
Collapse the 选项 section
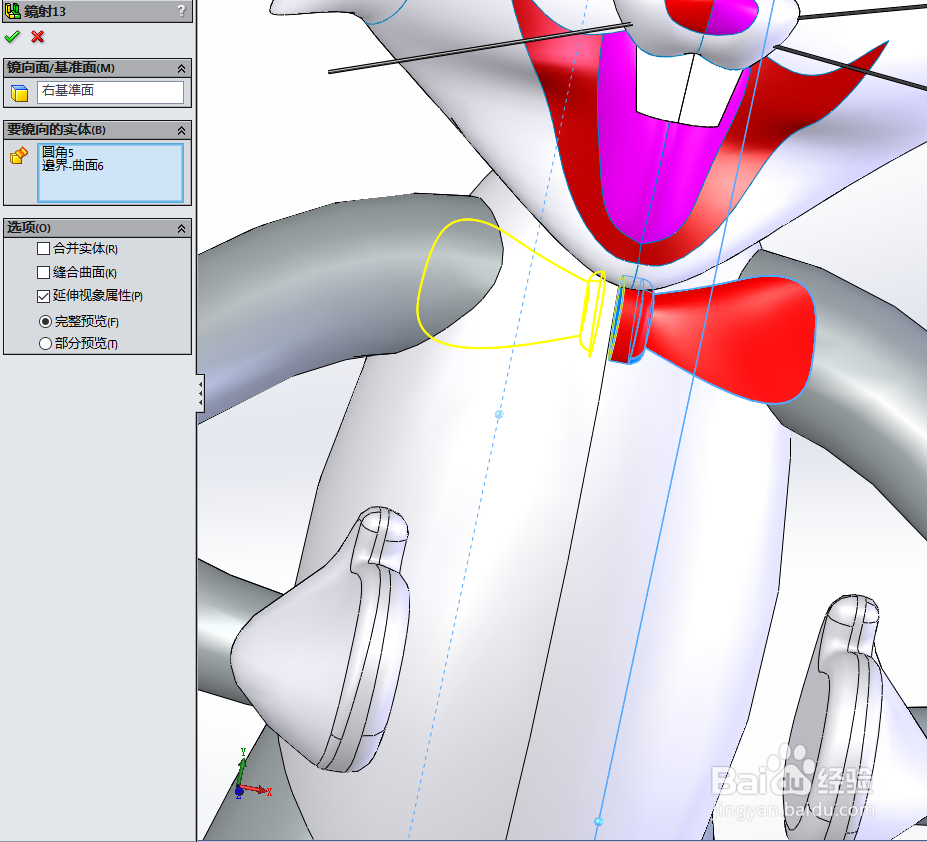[181, 228]
